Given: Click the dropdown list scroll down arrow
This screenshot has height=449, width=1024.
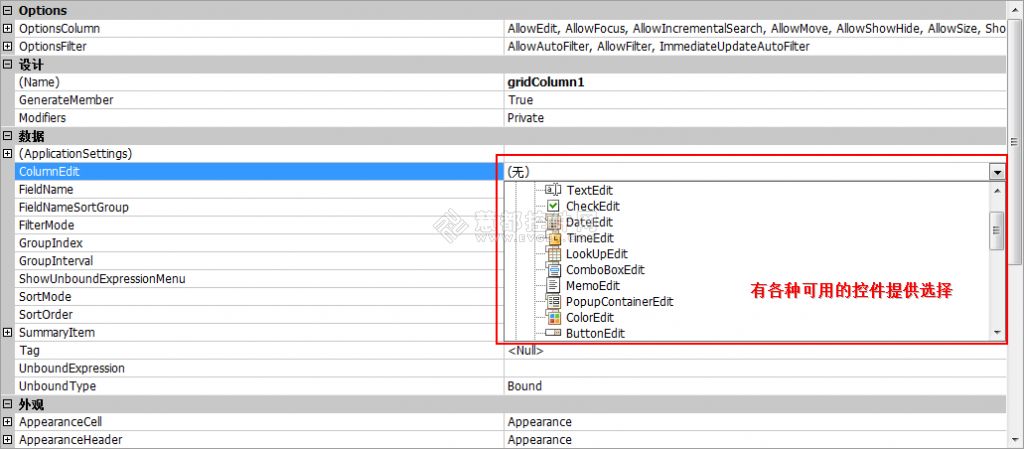Looking at the screenshot, I should (x=997, y=333).
